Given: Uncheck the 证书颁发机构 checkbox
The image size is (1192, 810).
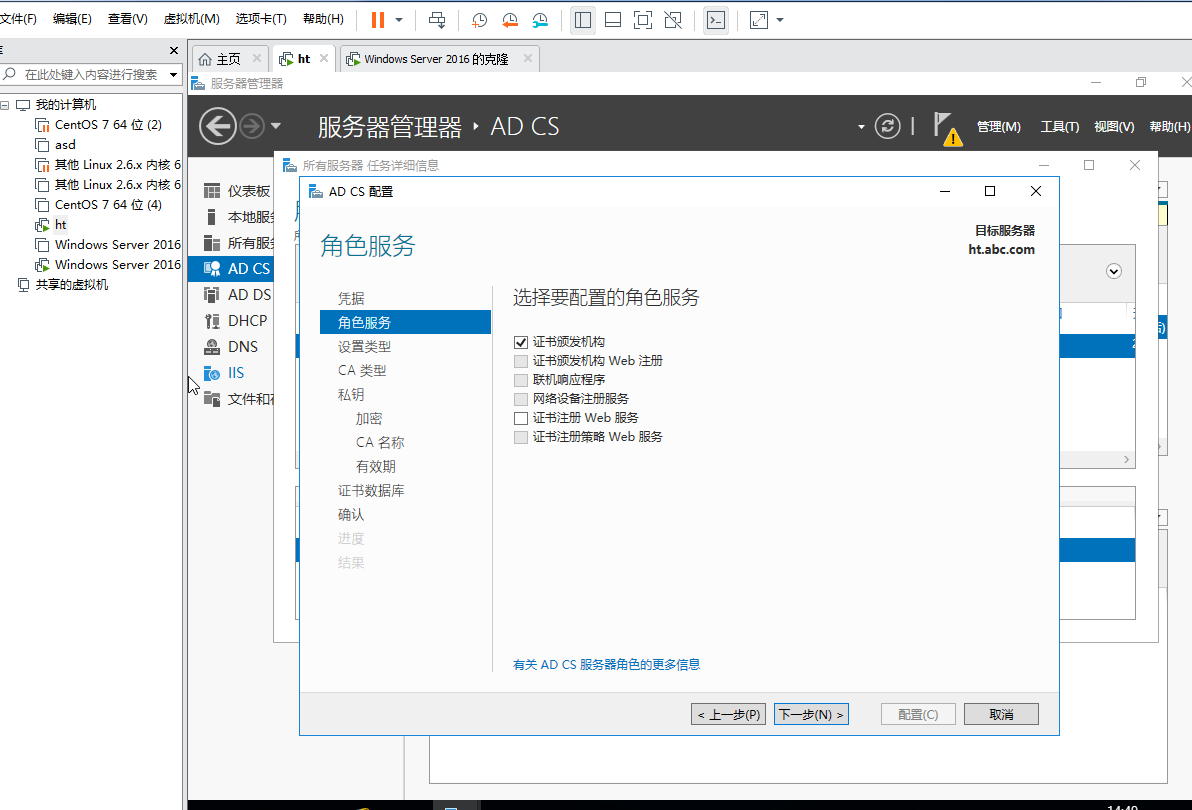Looking at the screenshot, I should click(x=521, y=342).
